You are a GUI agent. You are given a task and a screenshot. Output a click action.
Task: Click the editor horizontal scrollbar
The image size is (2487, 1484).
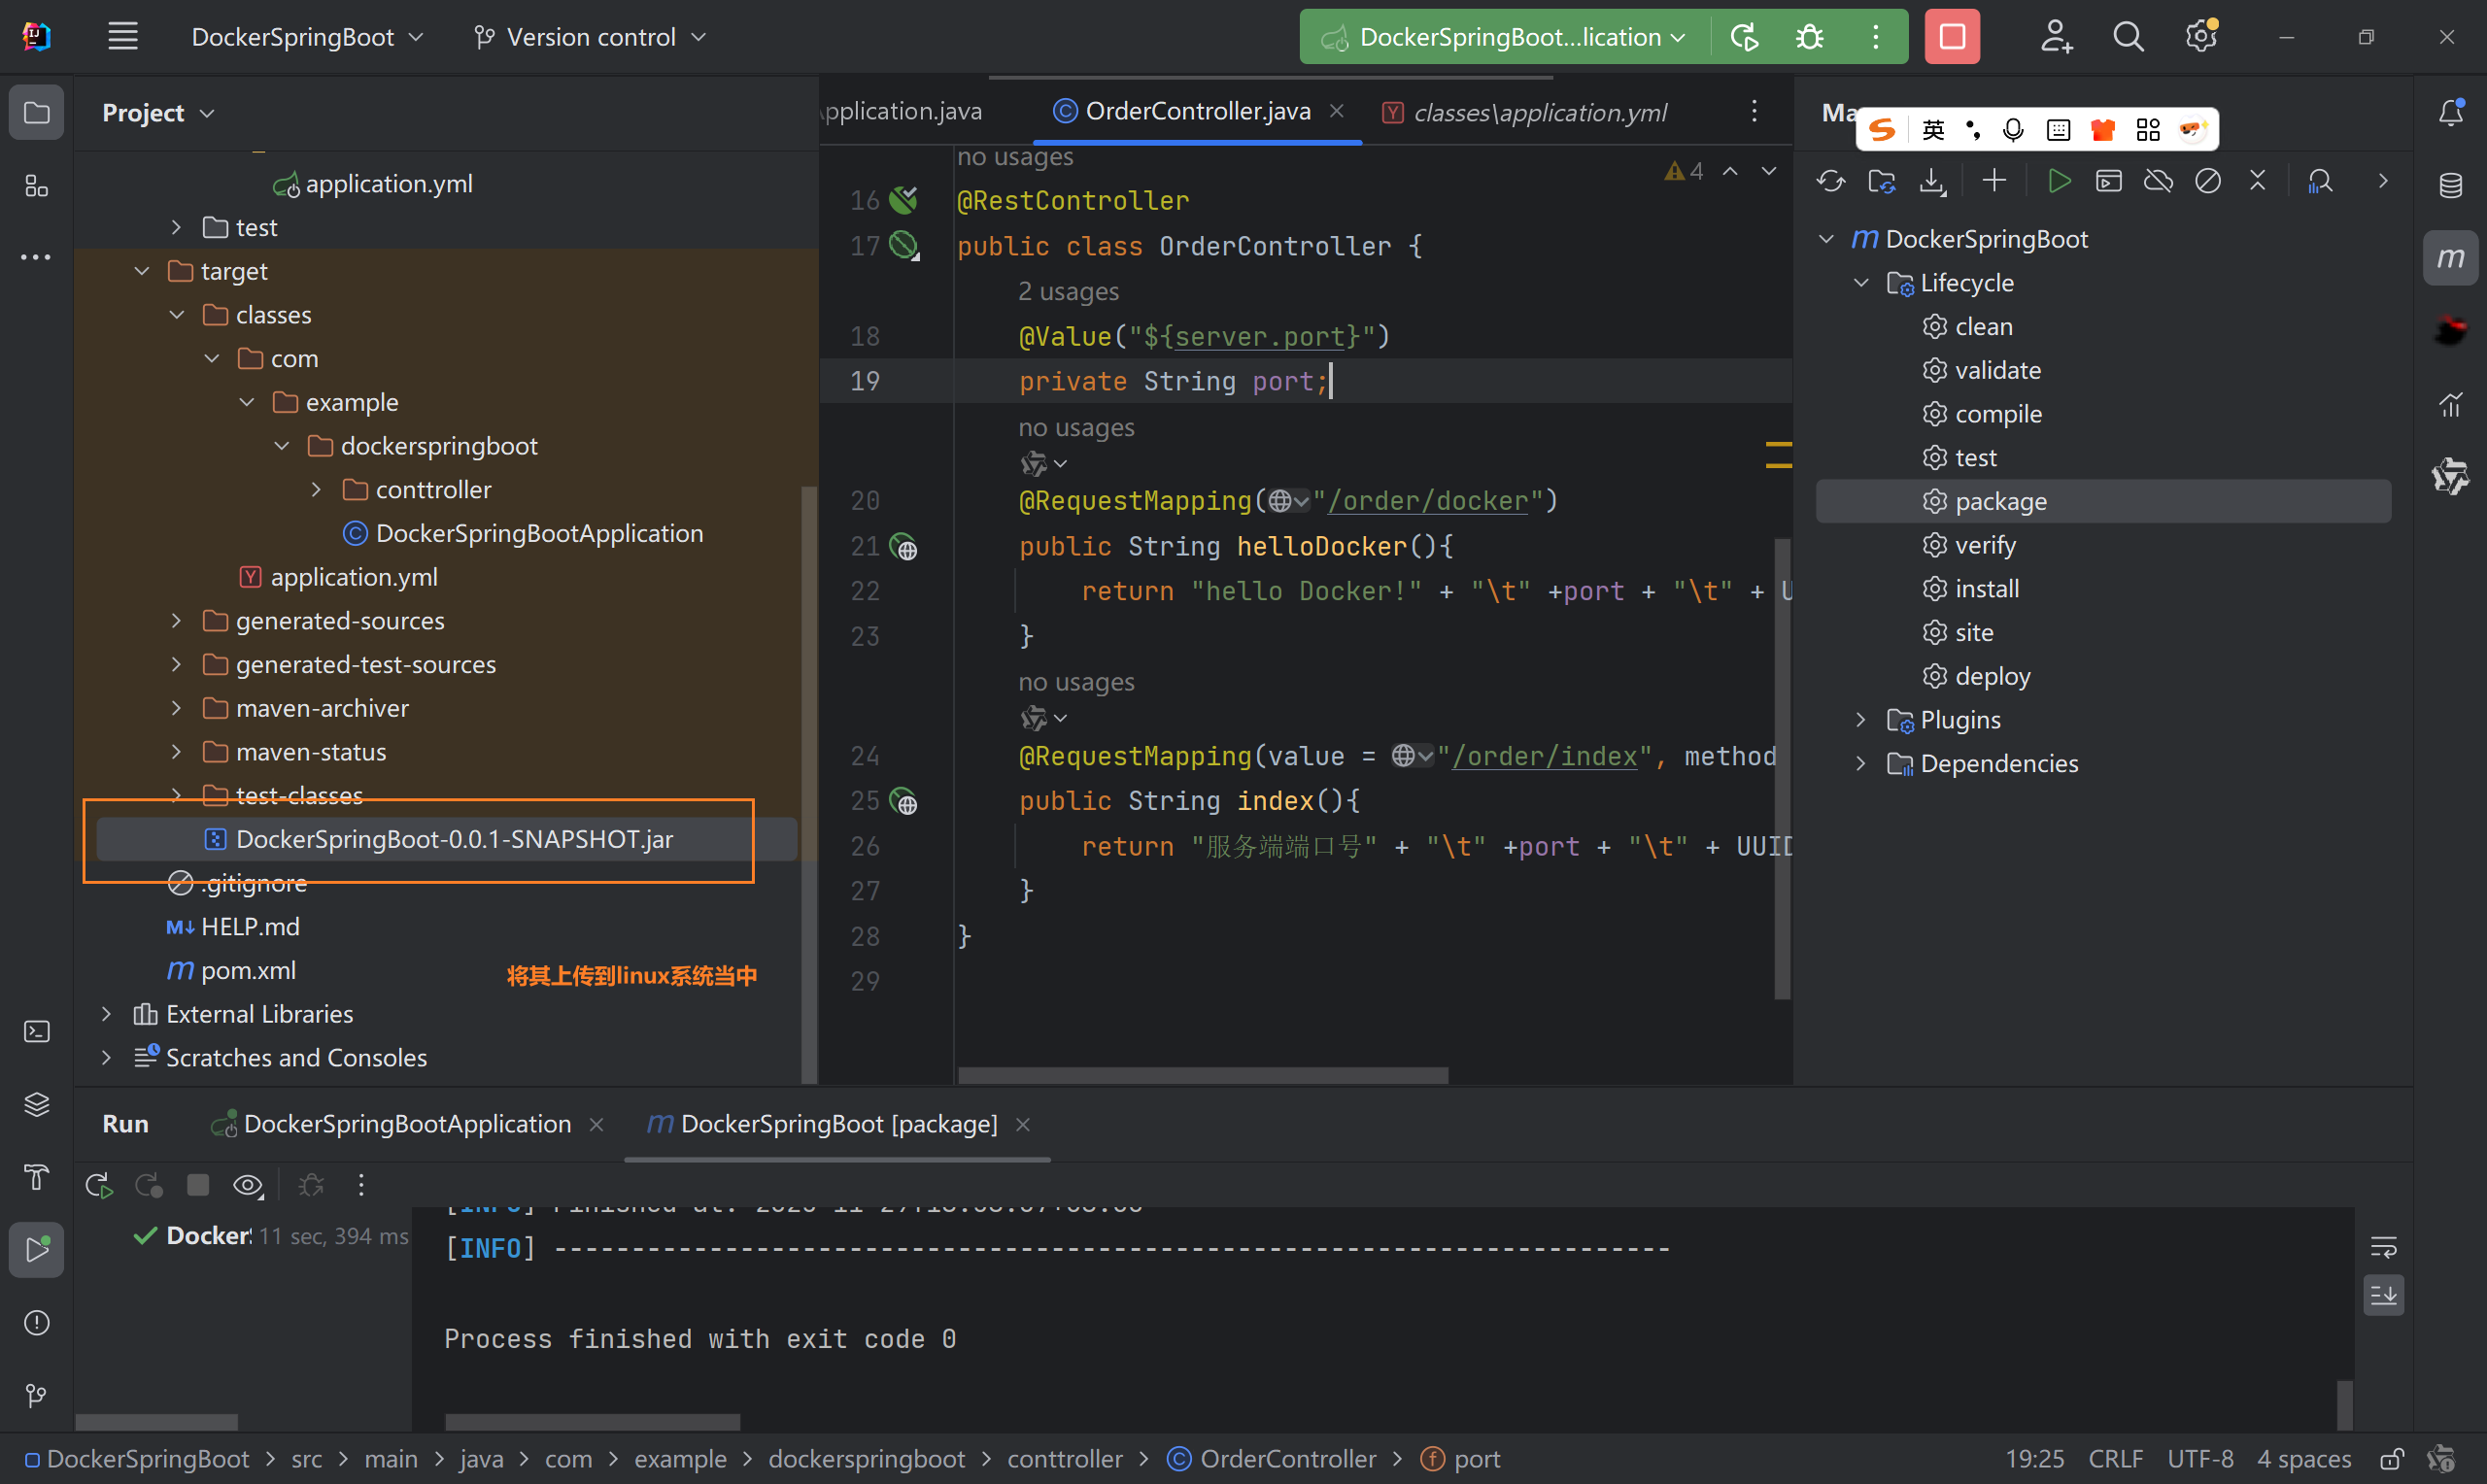tap(1202, 1075)
